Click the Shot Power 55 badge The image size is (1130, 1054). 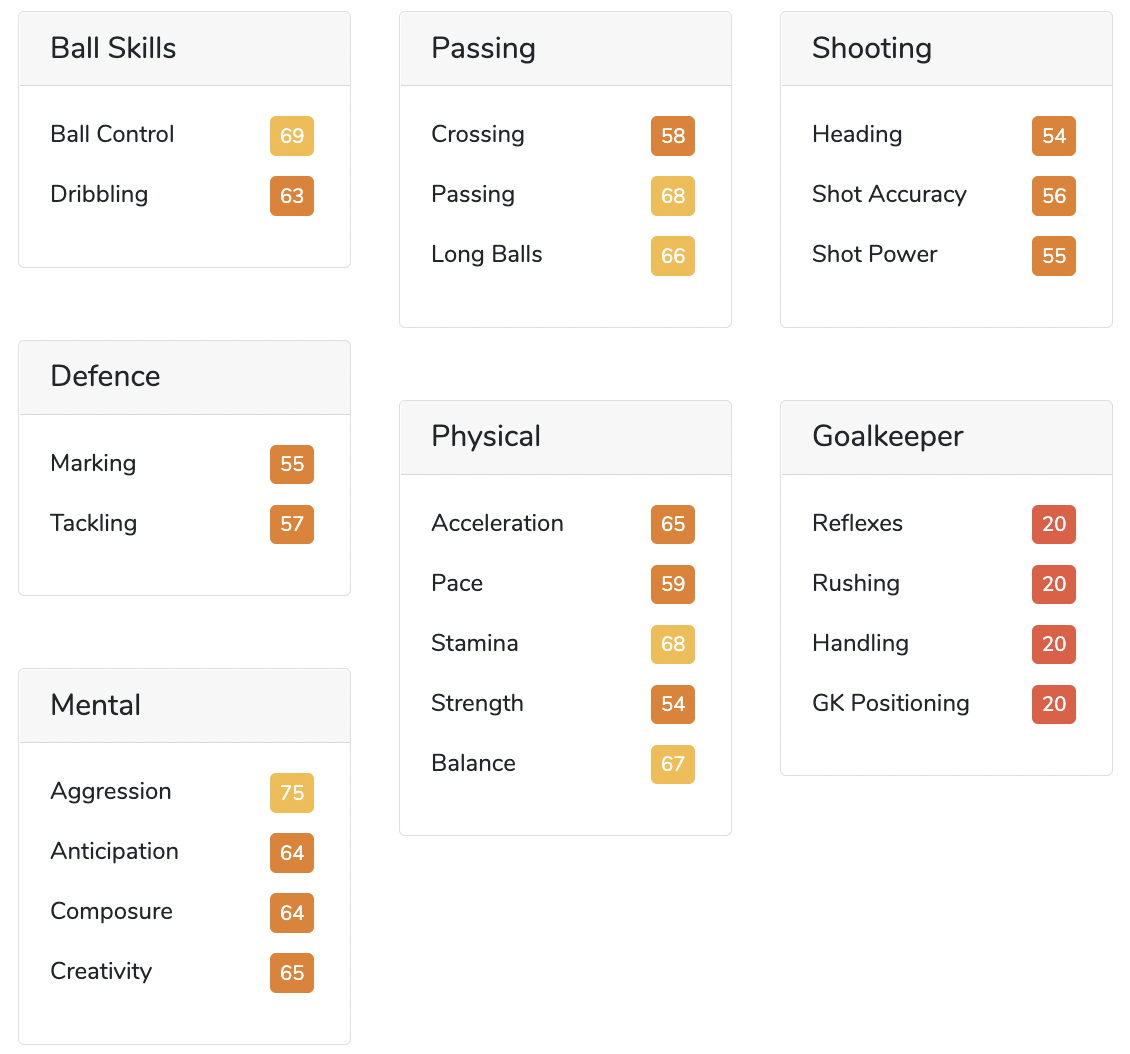[1054, 255]
